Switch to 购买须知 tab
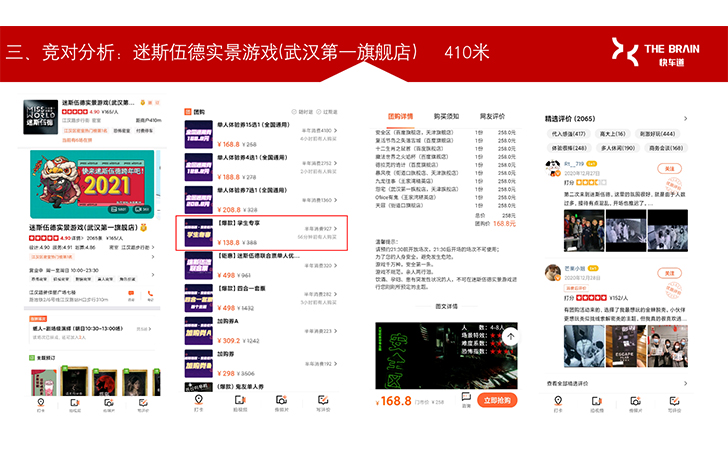The height and width of the screenshot is (456, 728). (x=446, y=116)
